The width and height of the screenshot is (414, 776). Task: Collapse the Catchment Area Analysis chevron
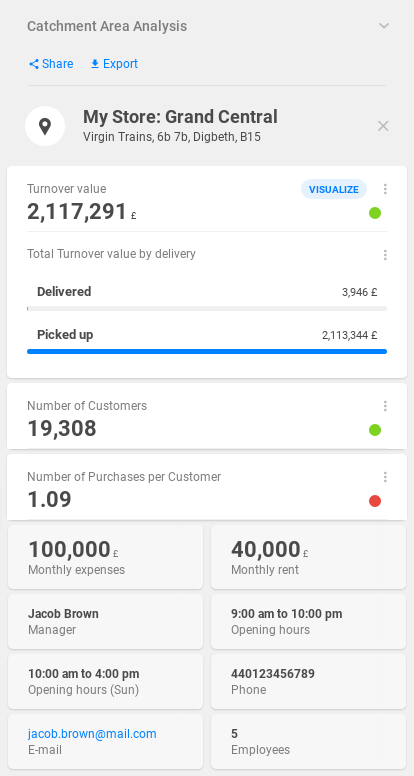384,26
